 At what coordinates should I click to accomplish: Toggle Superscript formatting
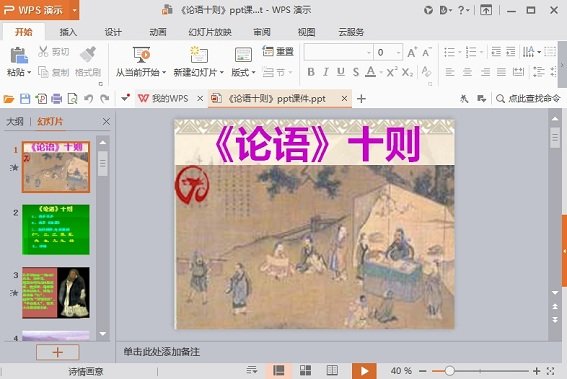pos(392,72)
